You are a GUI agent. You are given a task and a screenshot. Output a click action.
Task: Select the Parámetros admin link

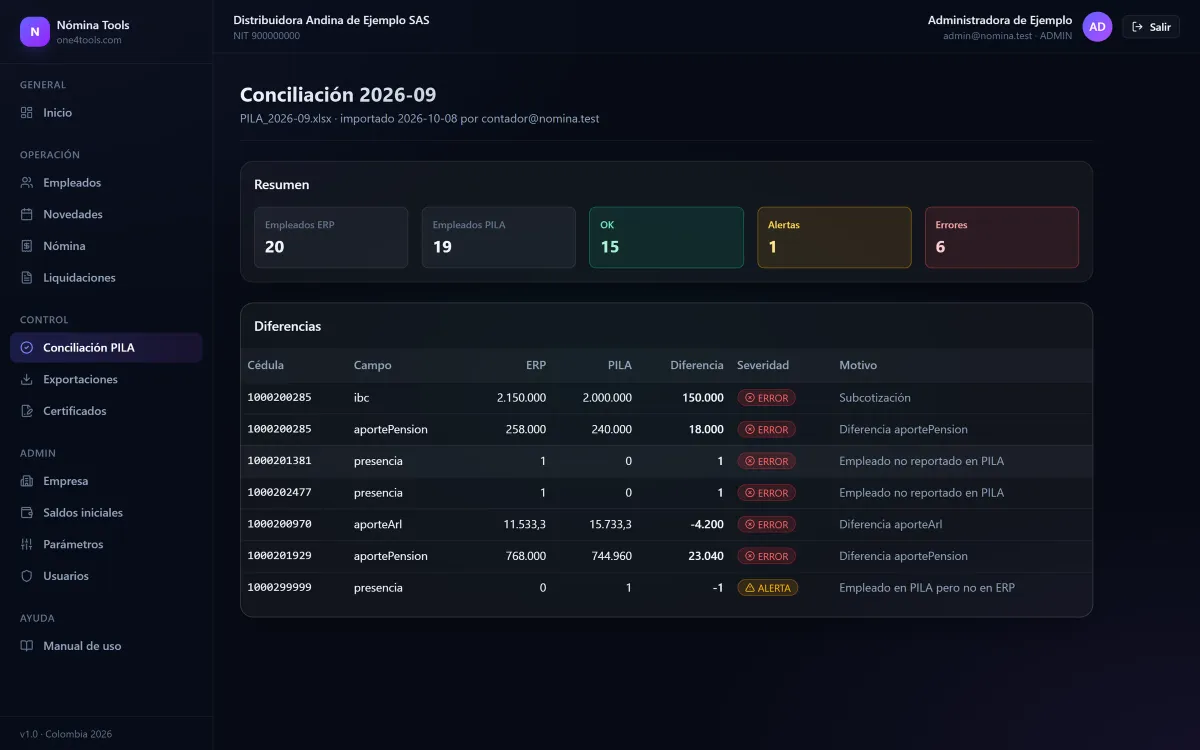point(106,545)
